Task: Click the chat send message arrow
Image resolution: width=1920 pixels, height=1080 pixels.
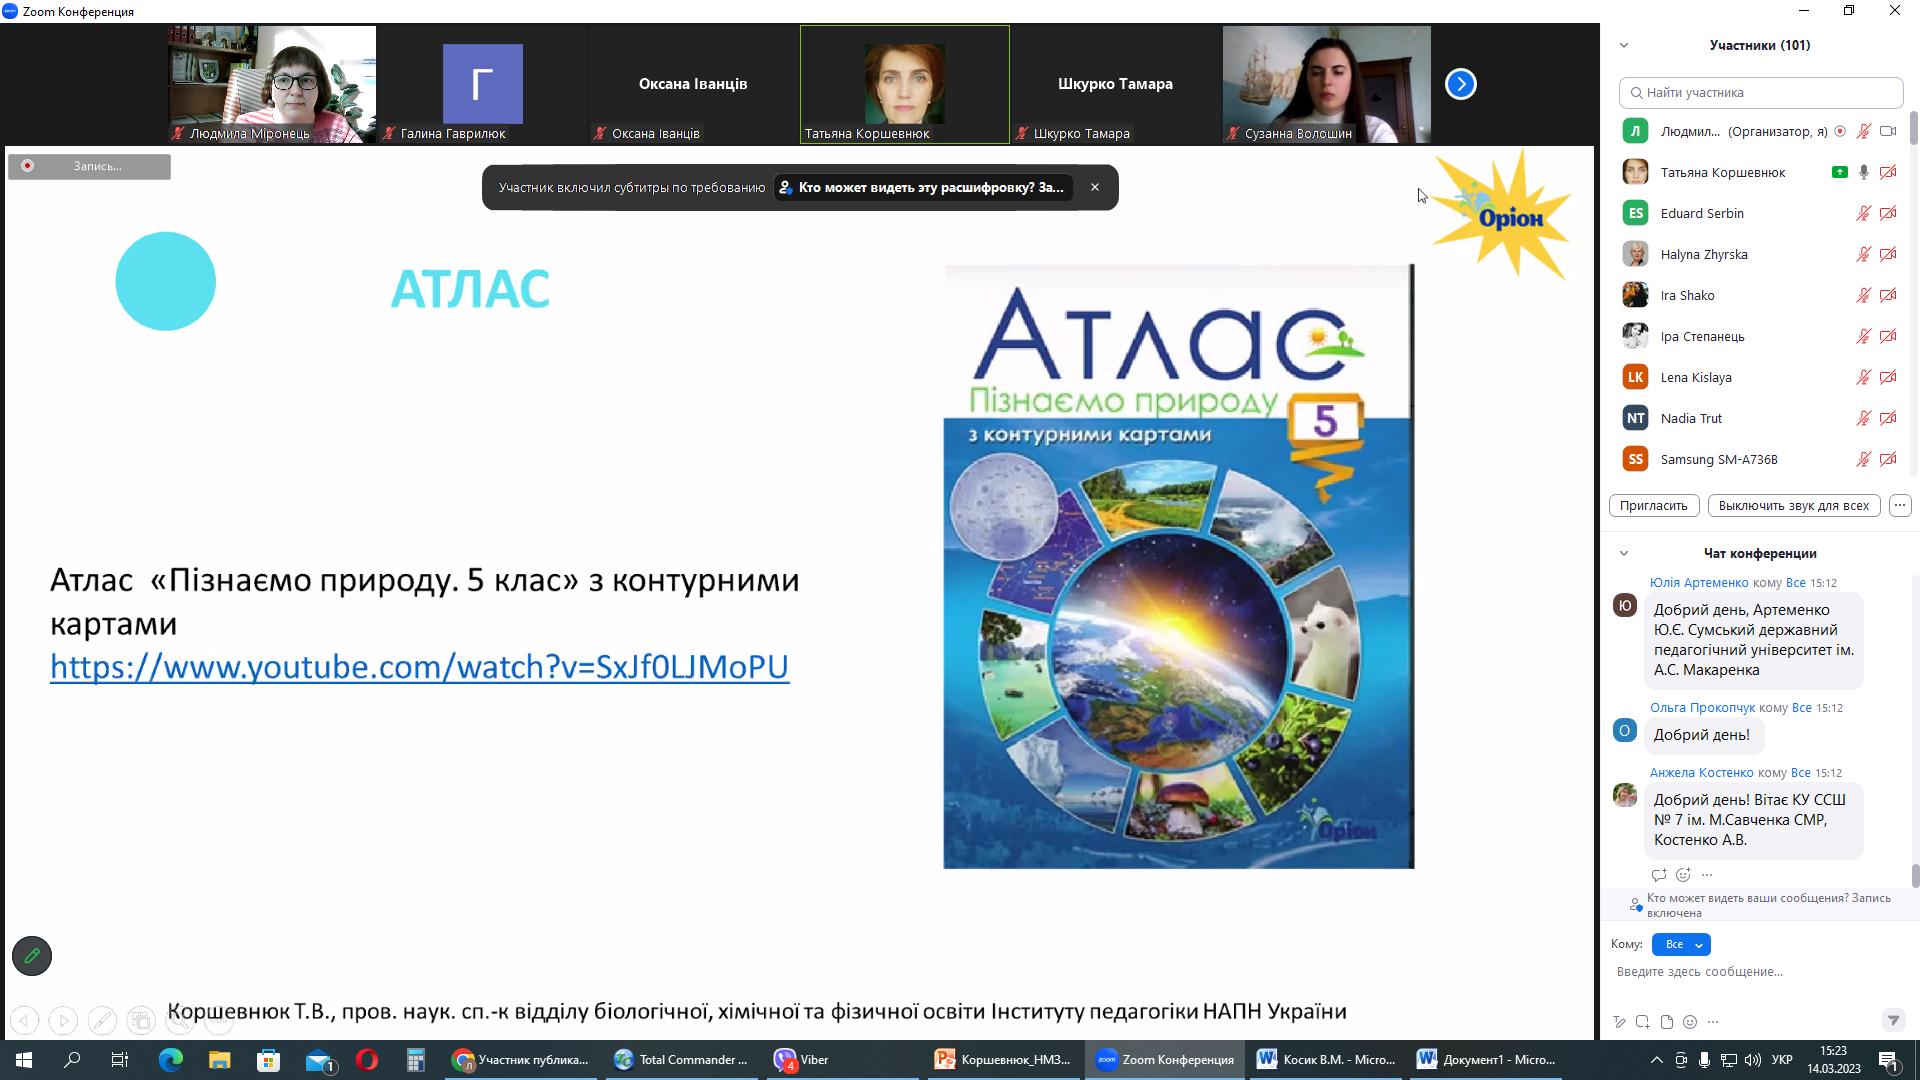Action: coord(1892,1020)
